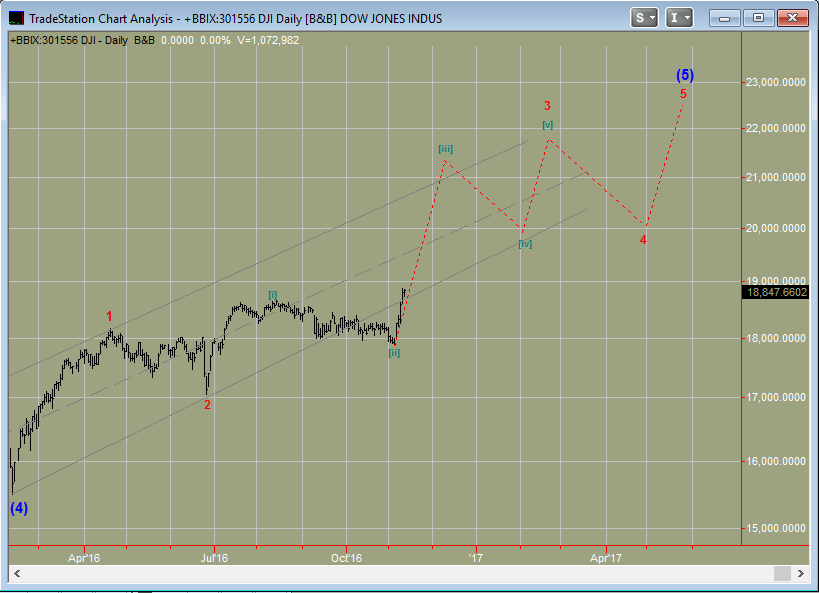Select the teal [ii] subwave label
819x593 pixels.
[394, 353]
